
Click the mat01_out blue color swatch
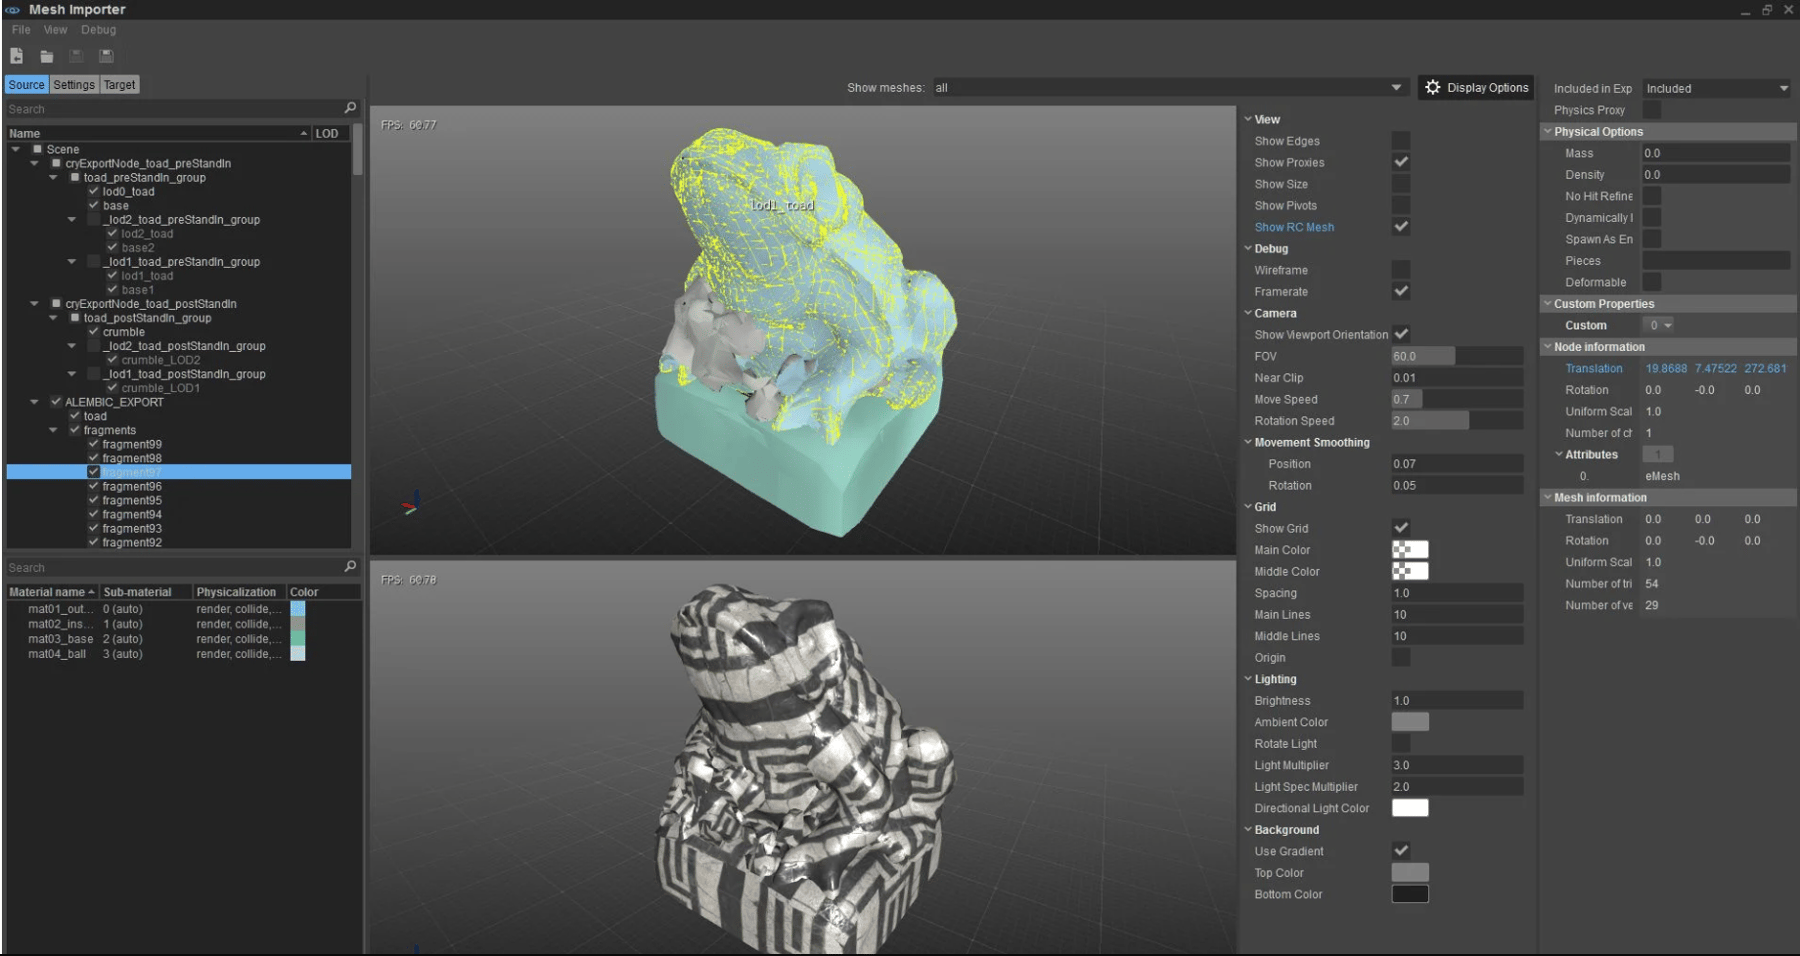[x=297, y=609]
